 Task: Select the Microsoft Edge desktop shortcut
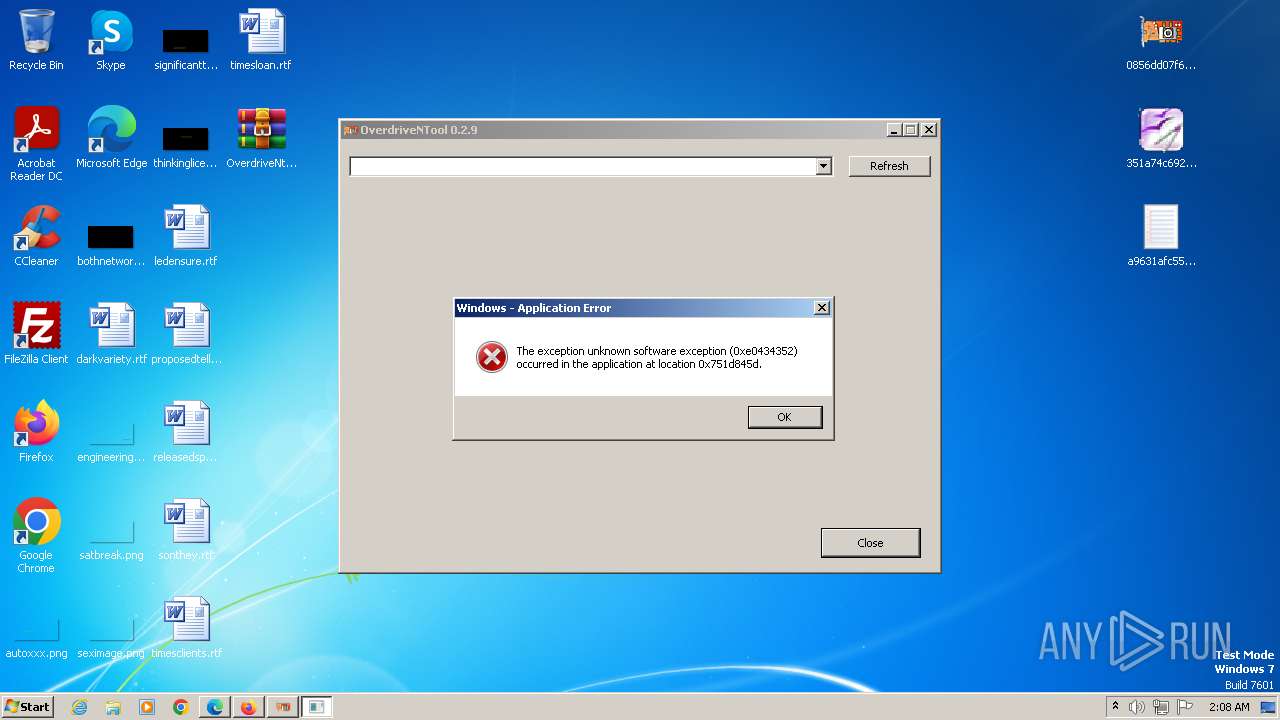tap(111, 139)
